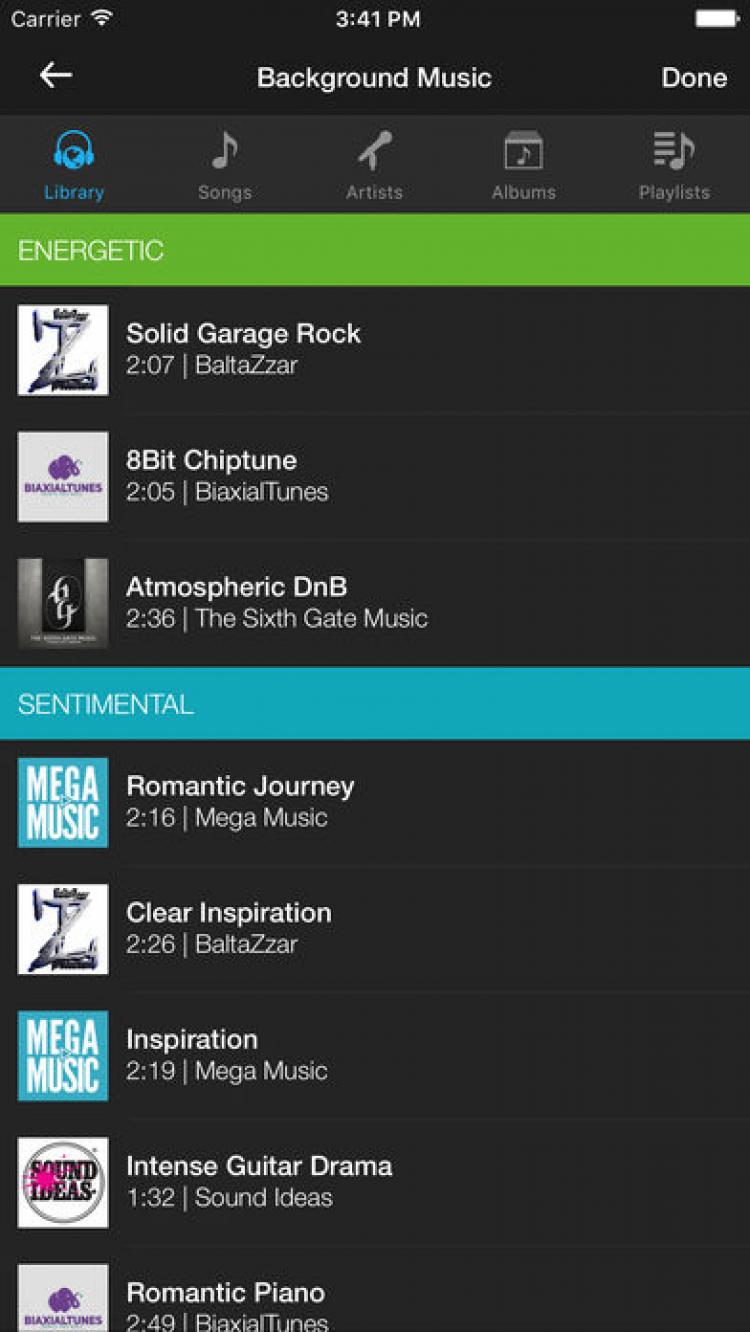Tap the Romantic Journey Mega Music logo
Screen dimensions: 750x1332
click(x=63, y=802)
